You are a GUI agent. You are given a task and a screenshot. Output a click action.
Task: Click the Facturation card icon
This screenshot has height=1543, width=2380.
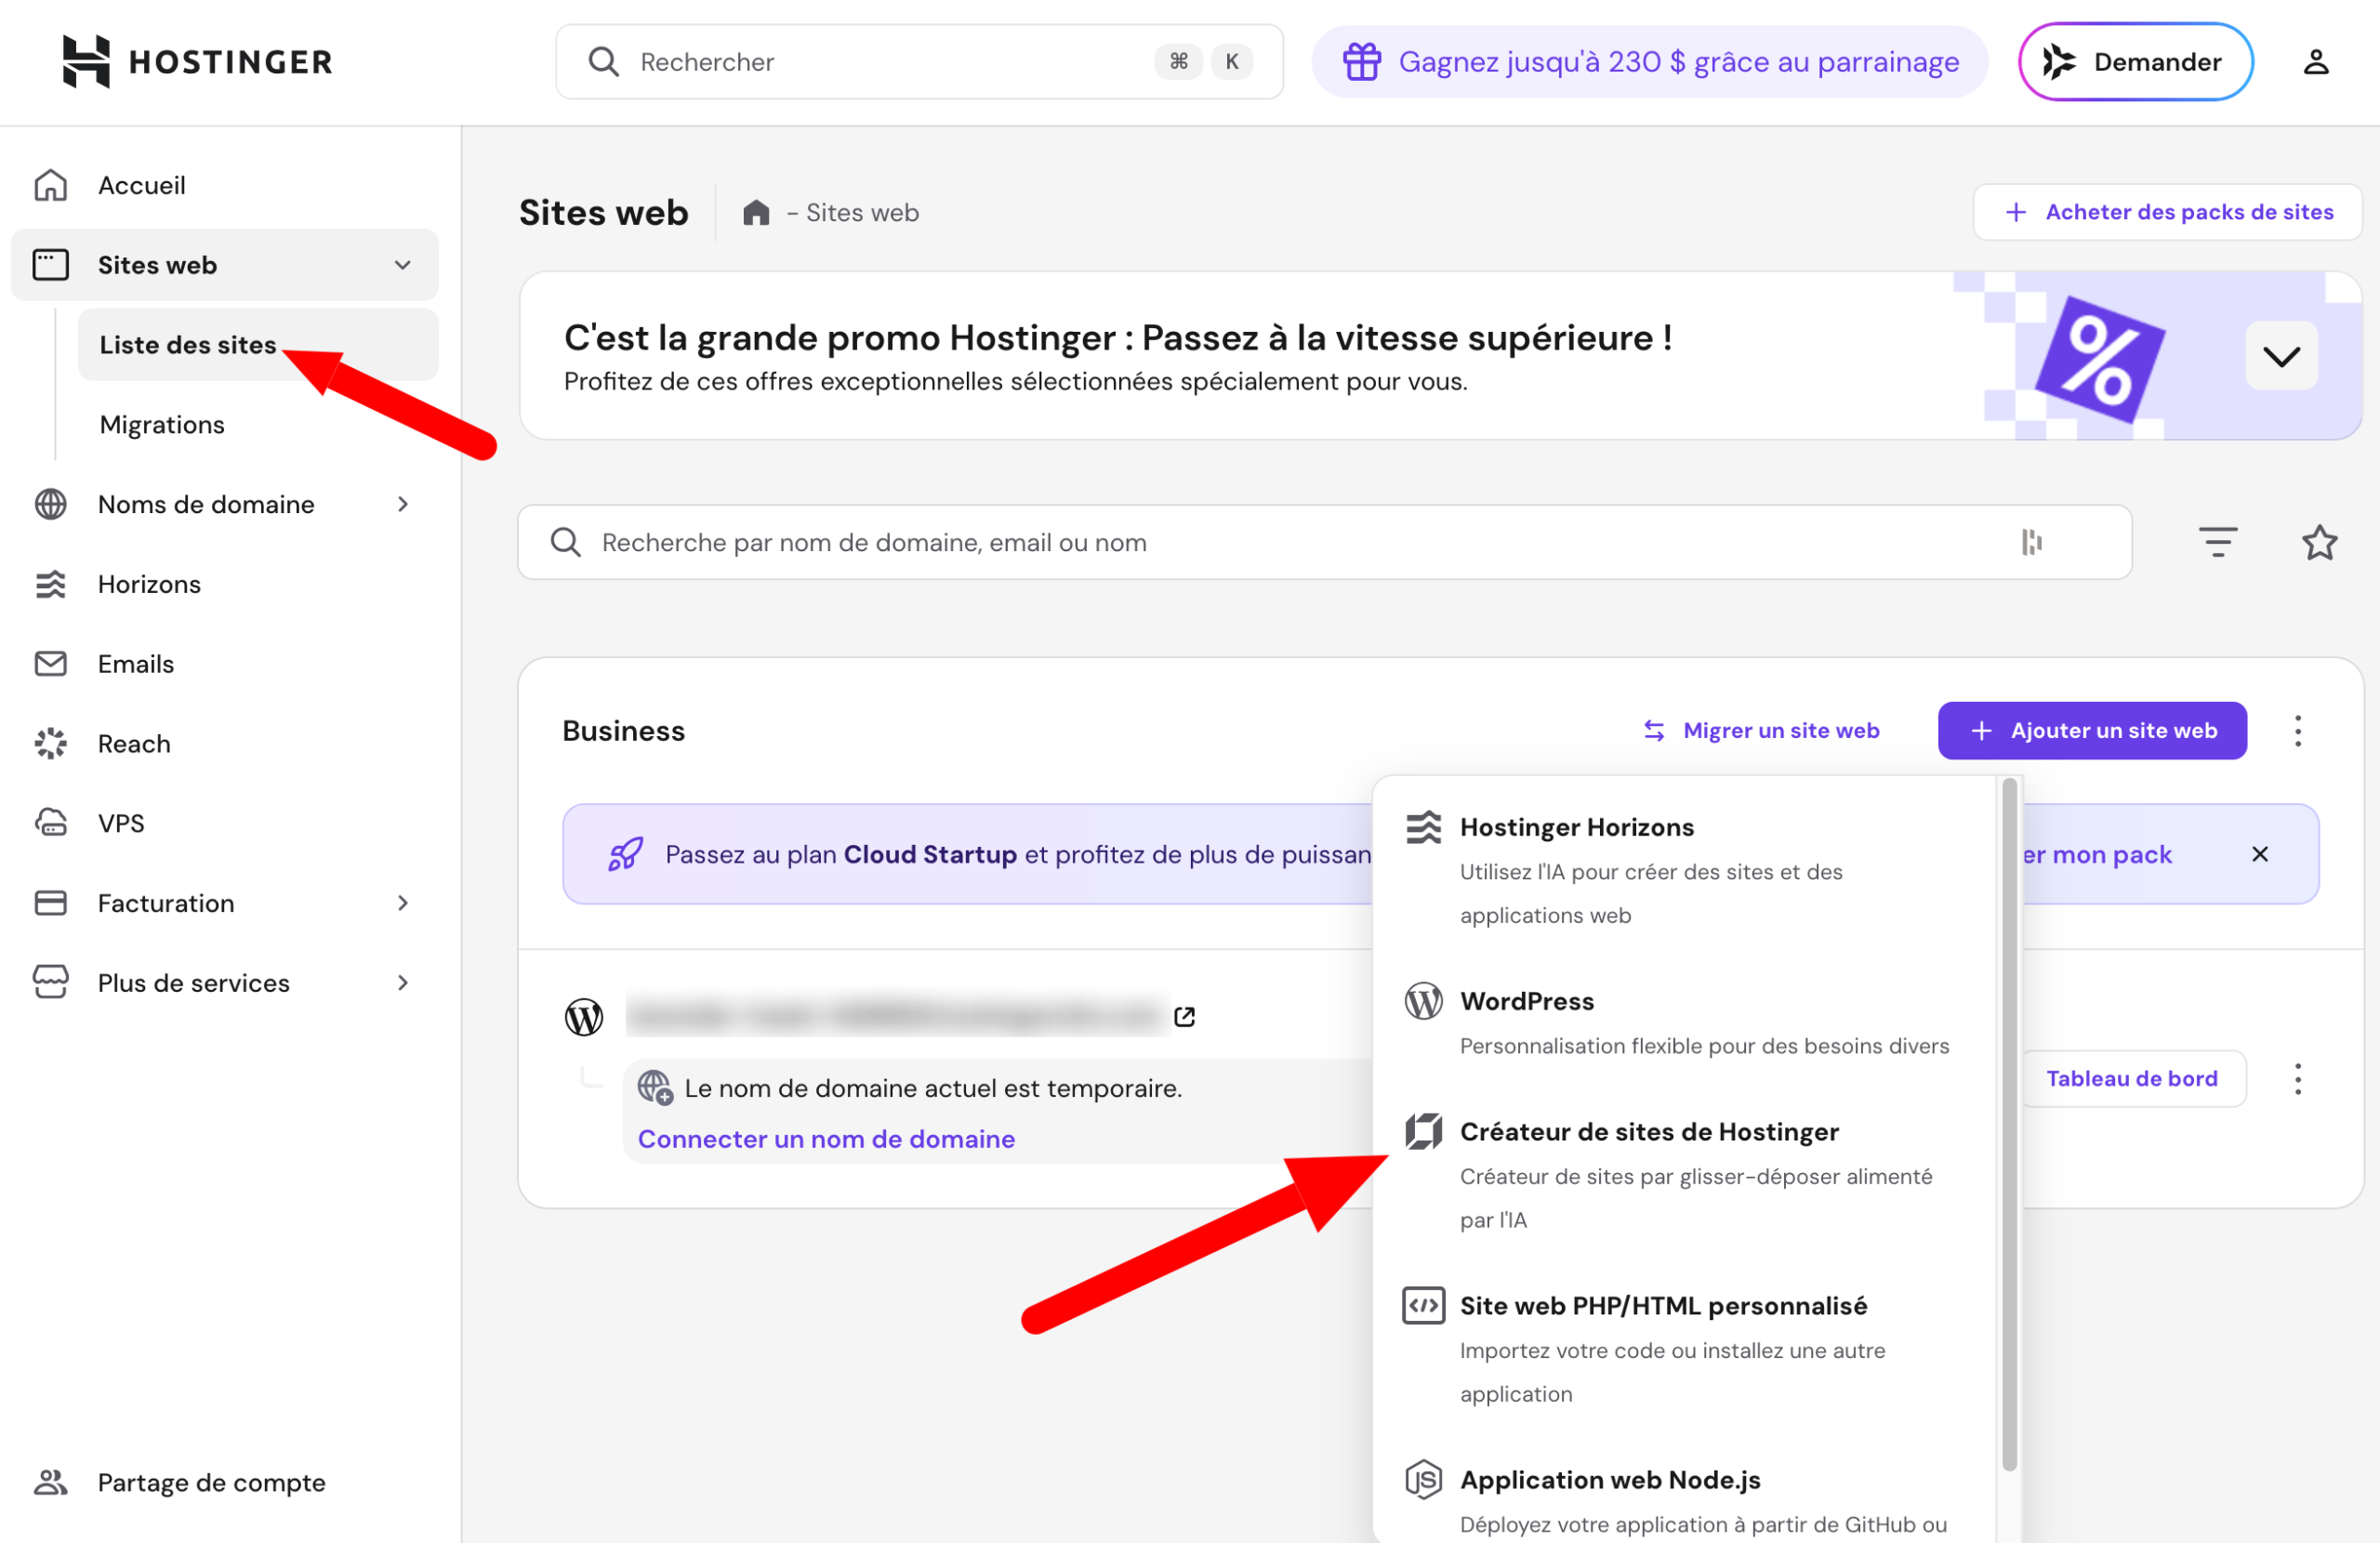(x=50, y=903)
